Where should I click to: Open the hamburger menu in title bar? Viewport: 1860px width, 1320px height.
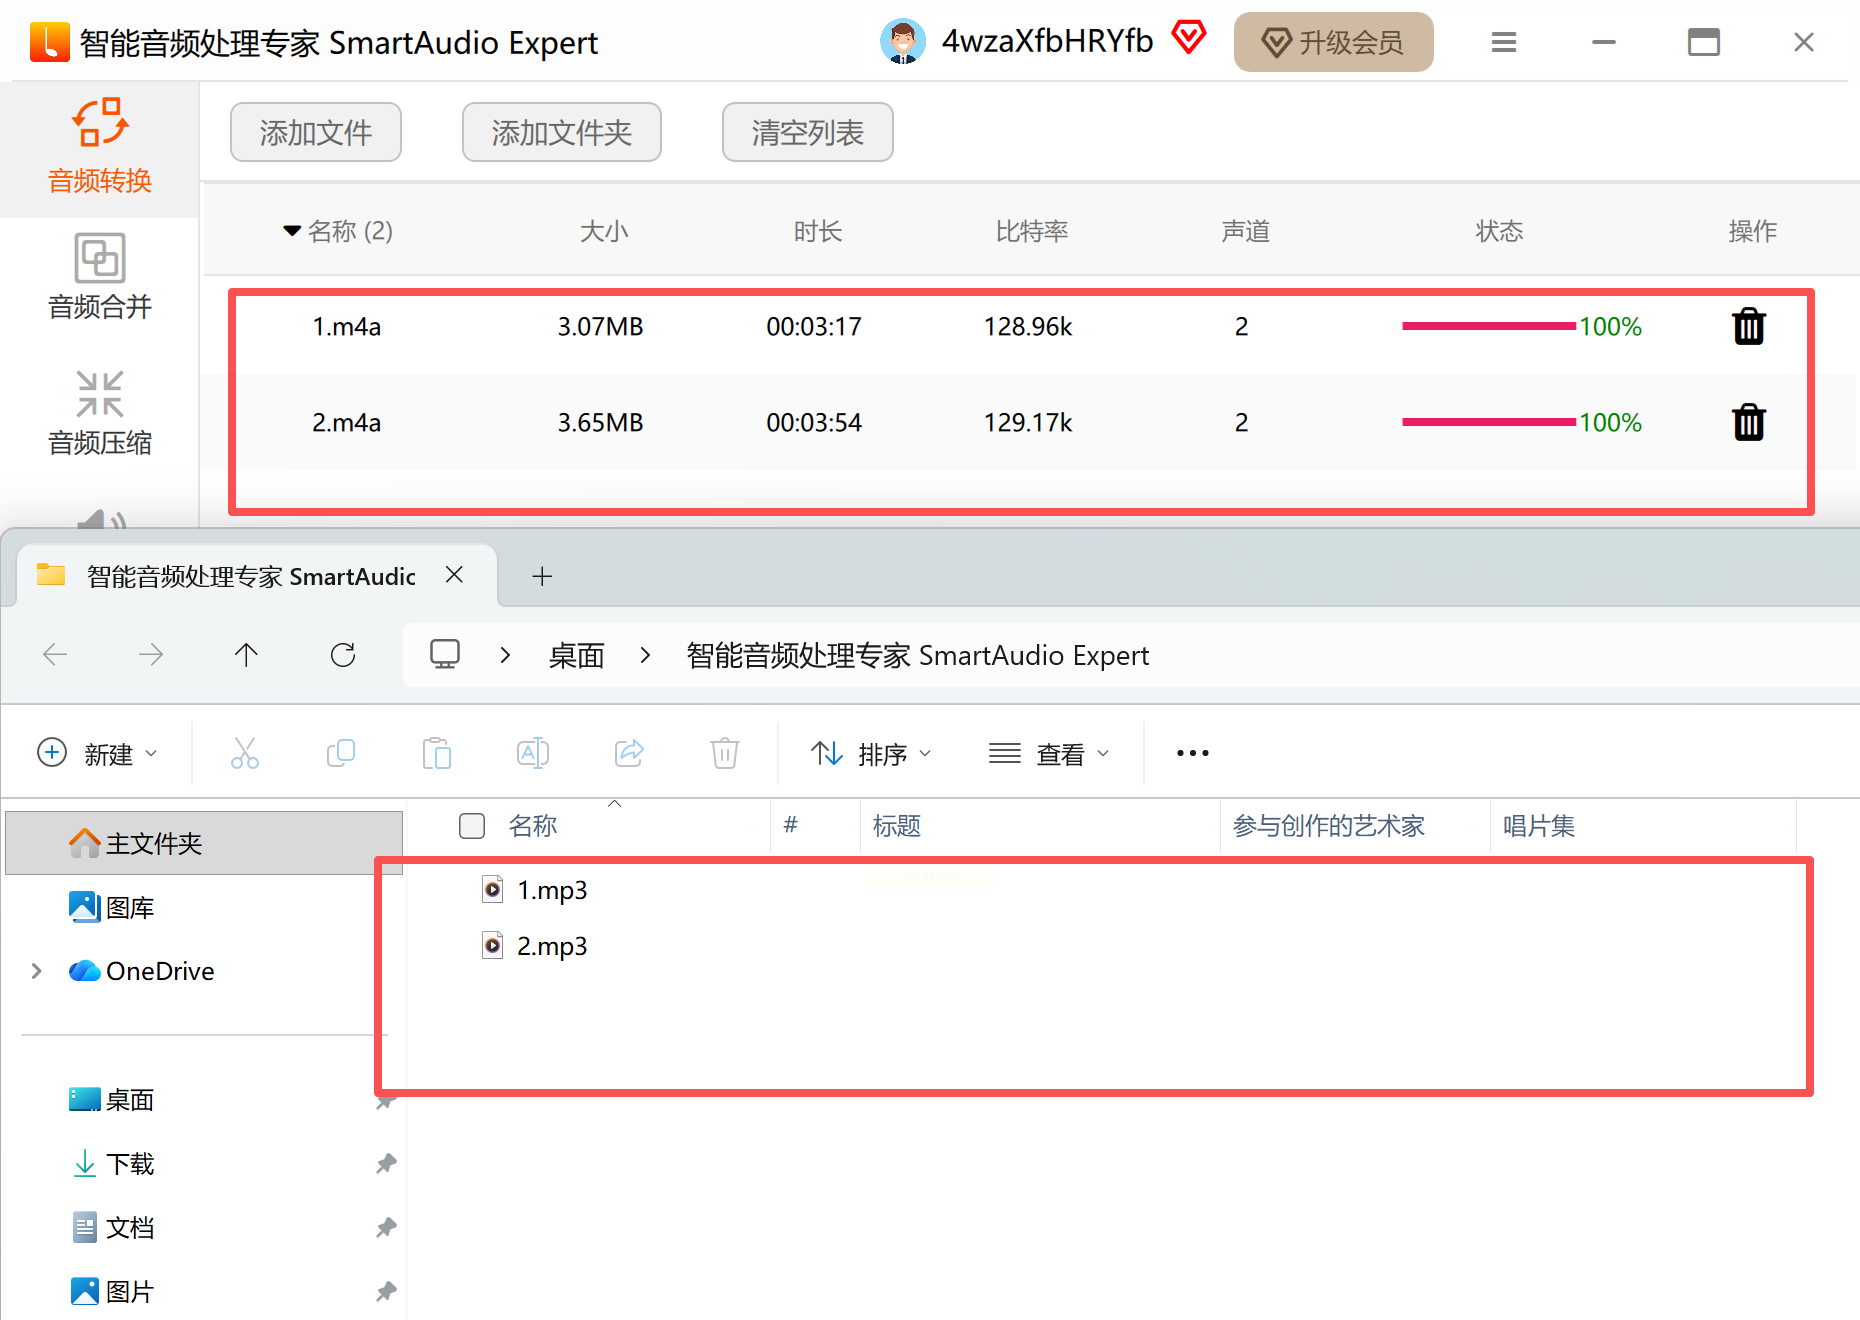click(x=1503, y=42)
